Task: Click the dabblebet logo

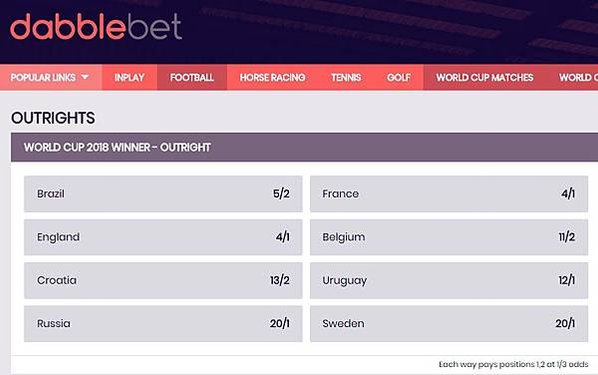Action: (96, 26)
